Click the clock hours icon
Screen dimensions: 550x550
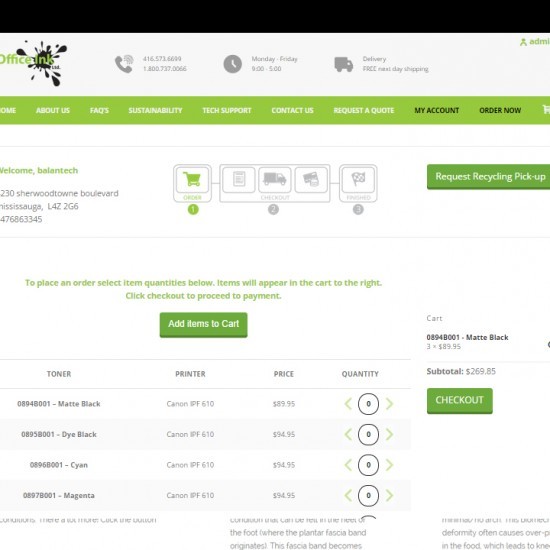[233, 64]
